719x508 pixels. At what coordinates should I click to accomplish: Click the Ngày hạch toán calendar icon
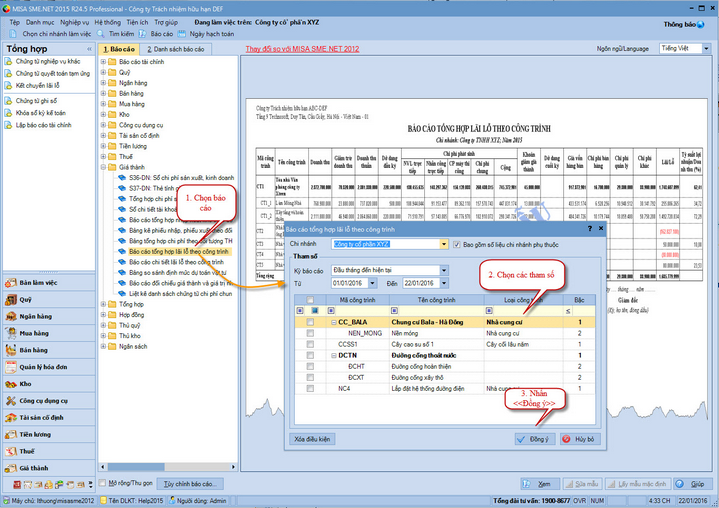pyautogui.click(x=182, y=34)
